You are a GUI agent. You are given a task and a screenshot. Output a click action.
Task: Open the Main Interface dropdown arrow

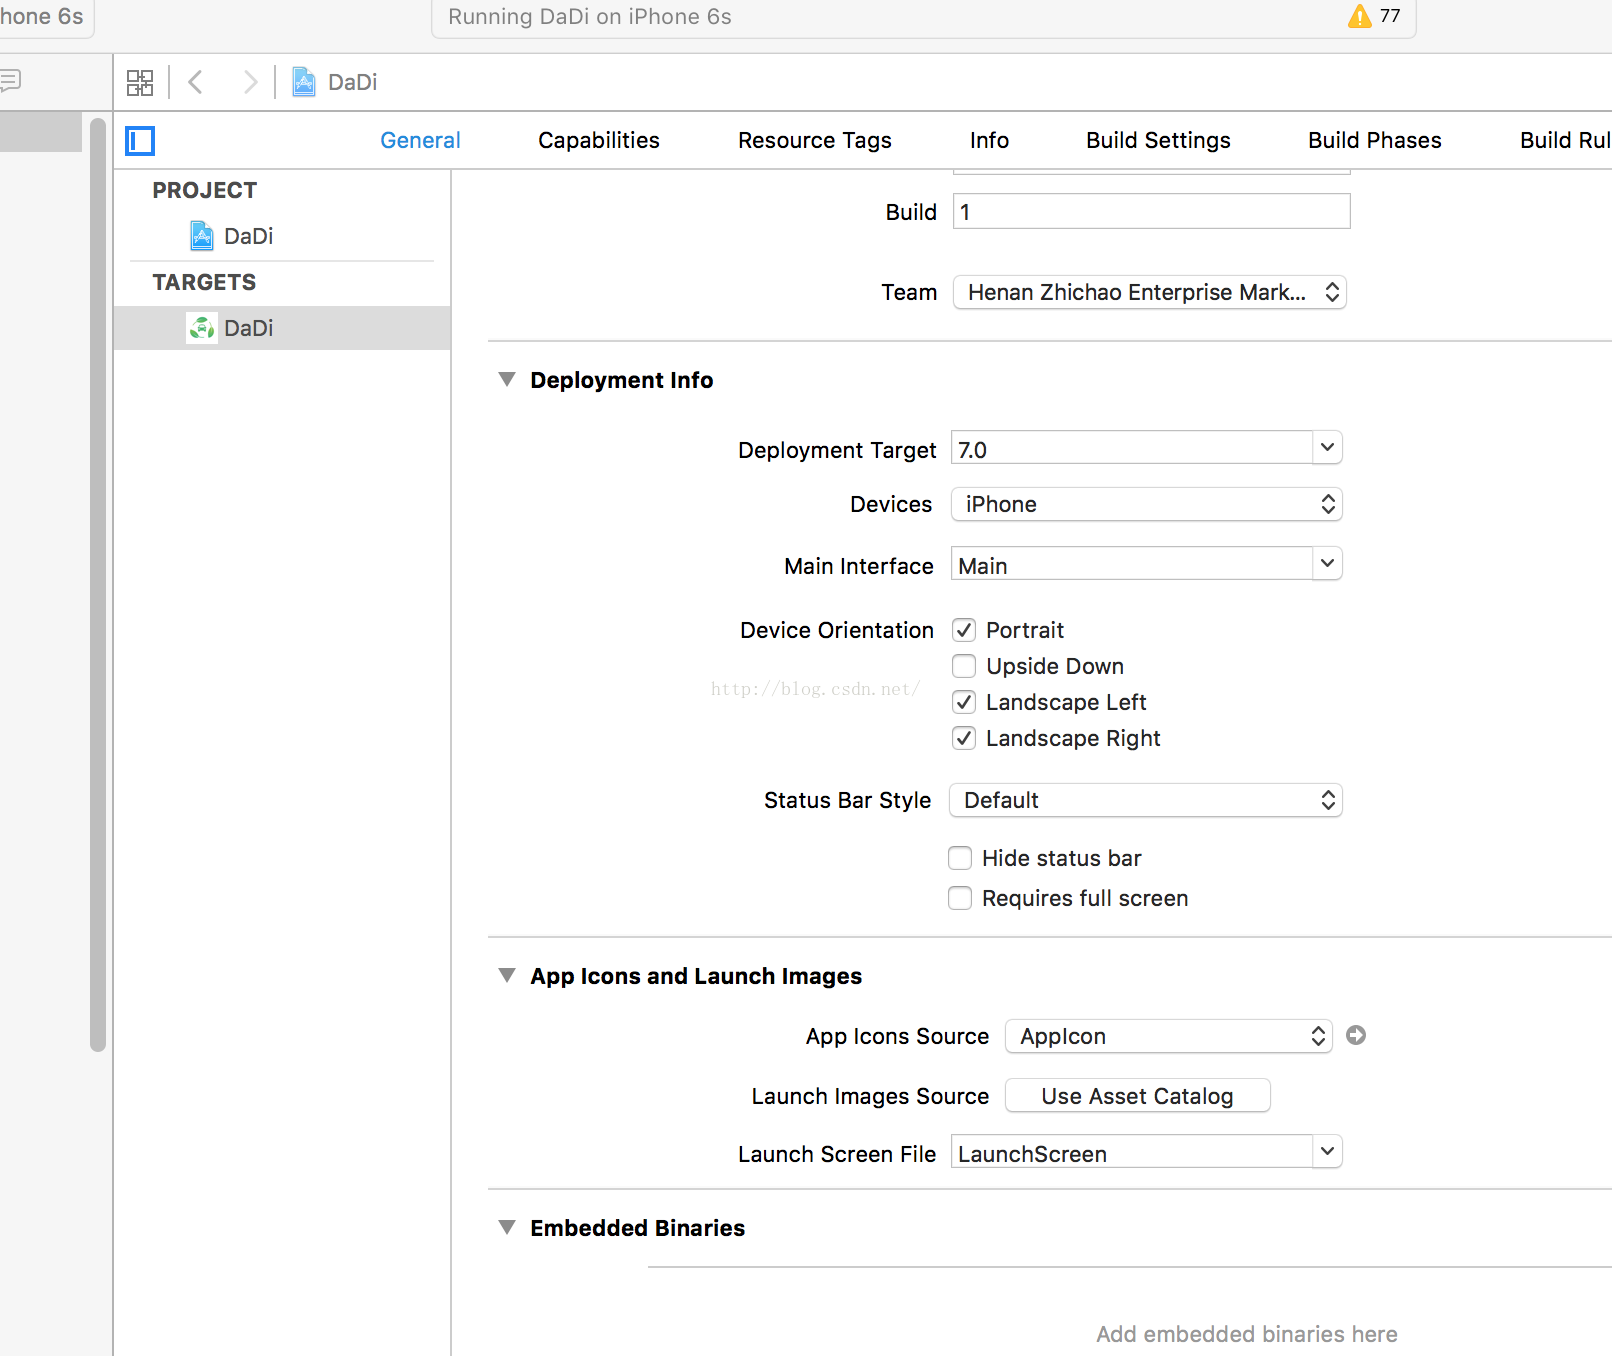pyautogui.click(x=1327, y=564)
